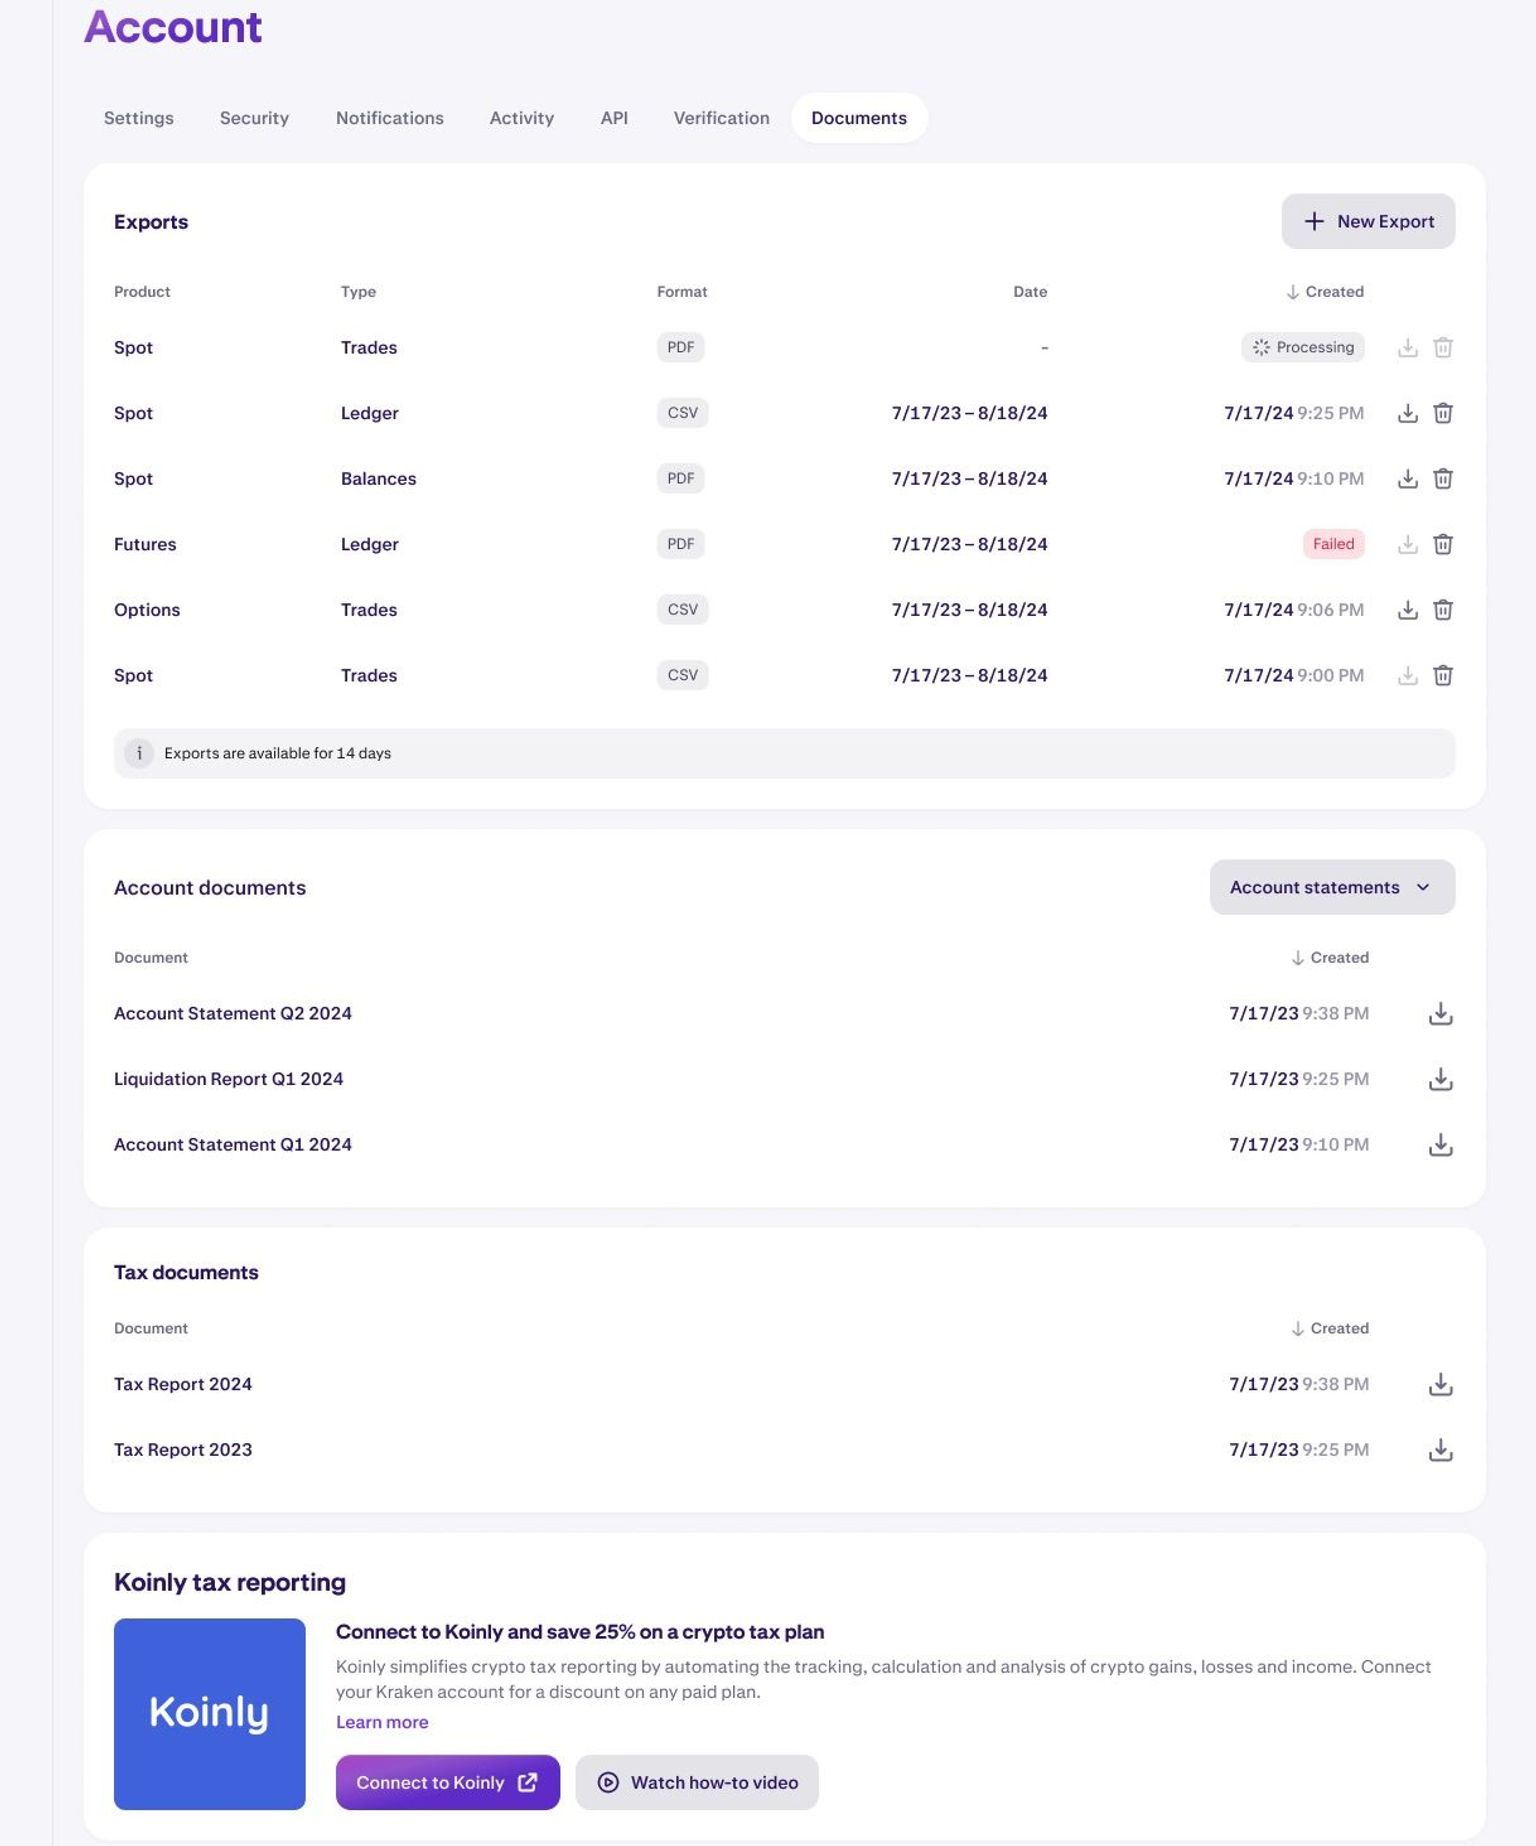1536x1846 pixels.
Task: Click 'Tax Report 2024' document name
Action: tap(183, 1385)
